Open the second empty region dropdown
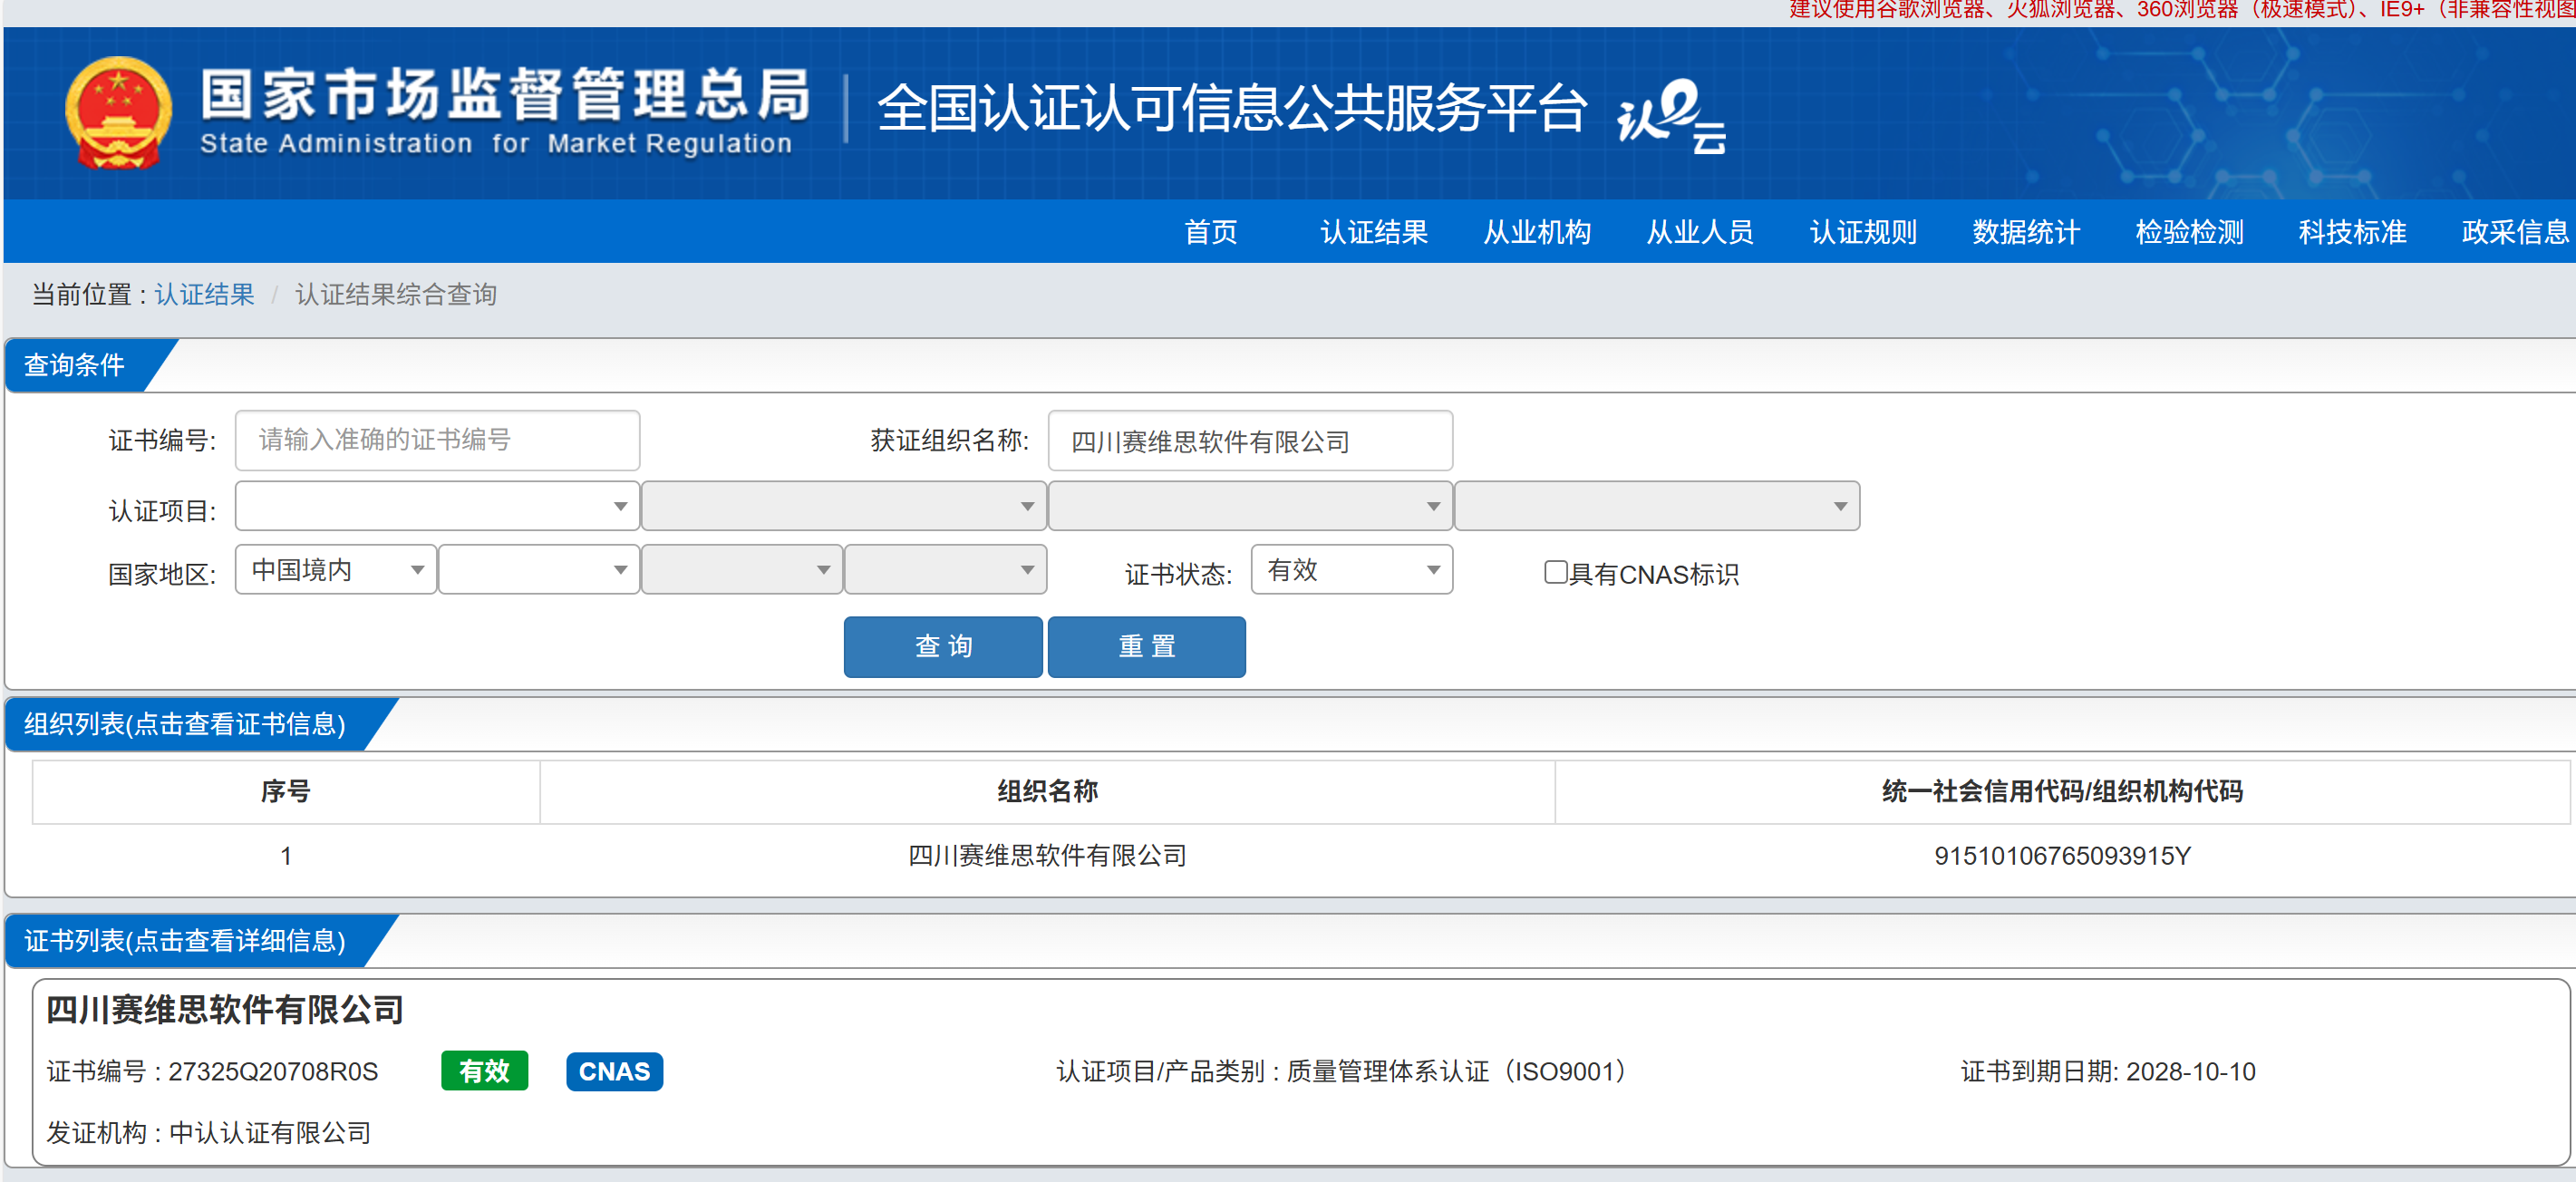Image resolution: width=2576 pixels, height=1182 pixels. click(538, 569)
